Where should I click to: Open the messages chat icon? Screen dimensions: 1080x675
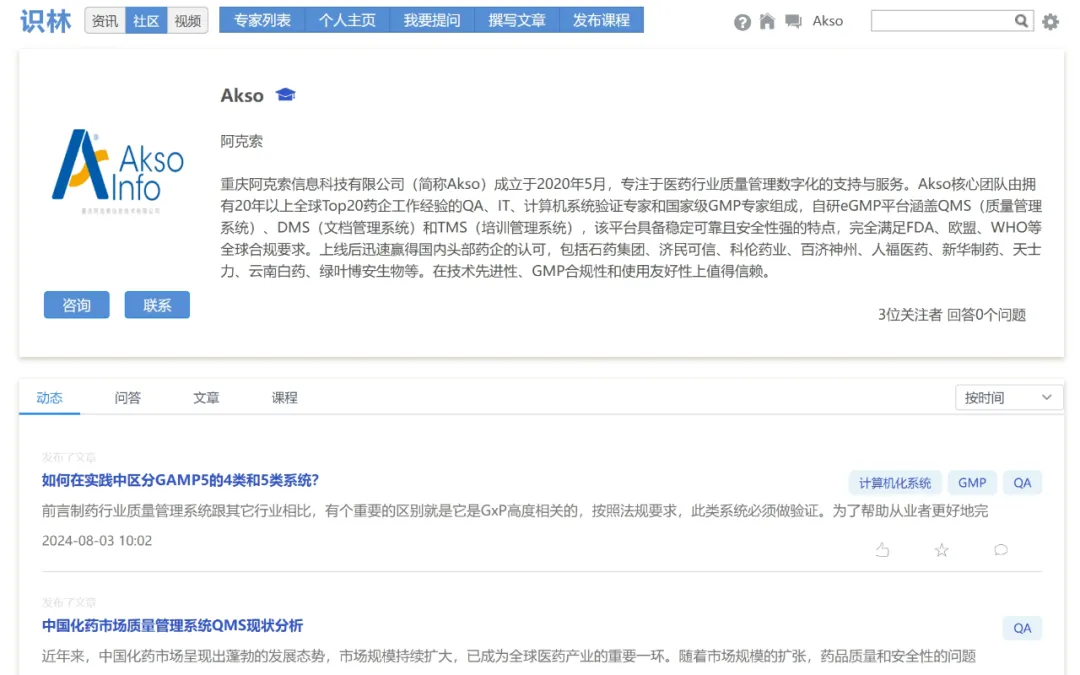click(x=794, y=22)
